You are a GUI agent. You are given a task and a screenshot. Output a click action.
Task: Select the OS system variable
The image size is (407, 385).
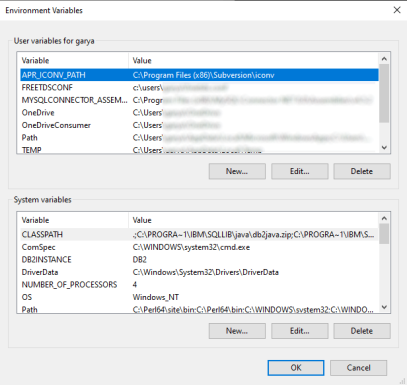tap(199, 297)
